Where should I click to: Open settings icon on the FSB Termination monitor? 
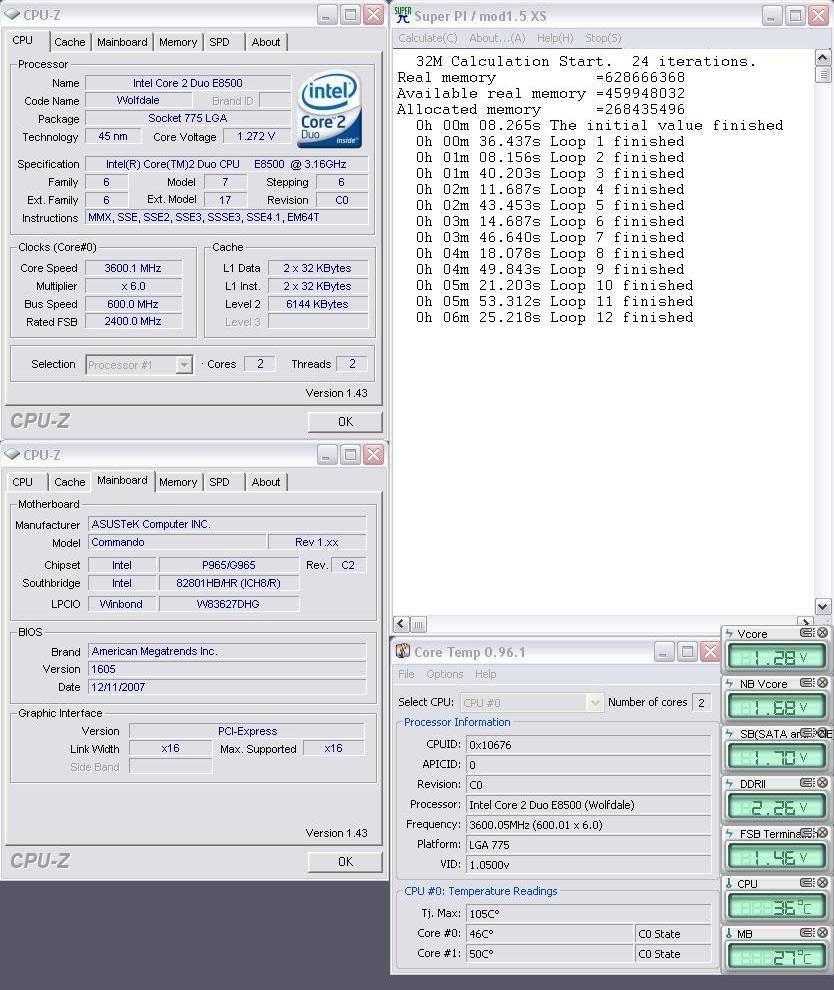(806, 833)
